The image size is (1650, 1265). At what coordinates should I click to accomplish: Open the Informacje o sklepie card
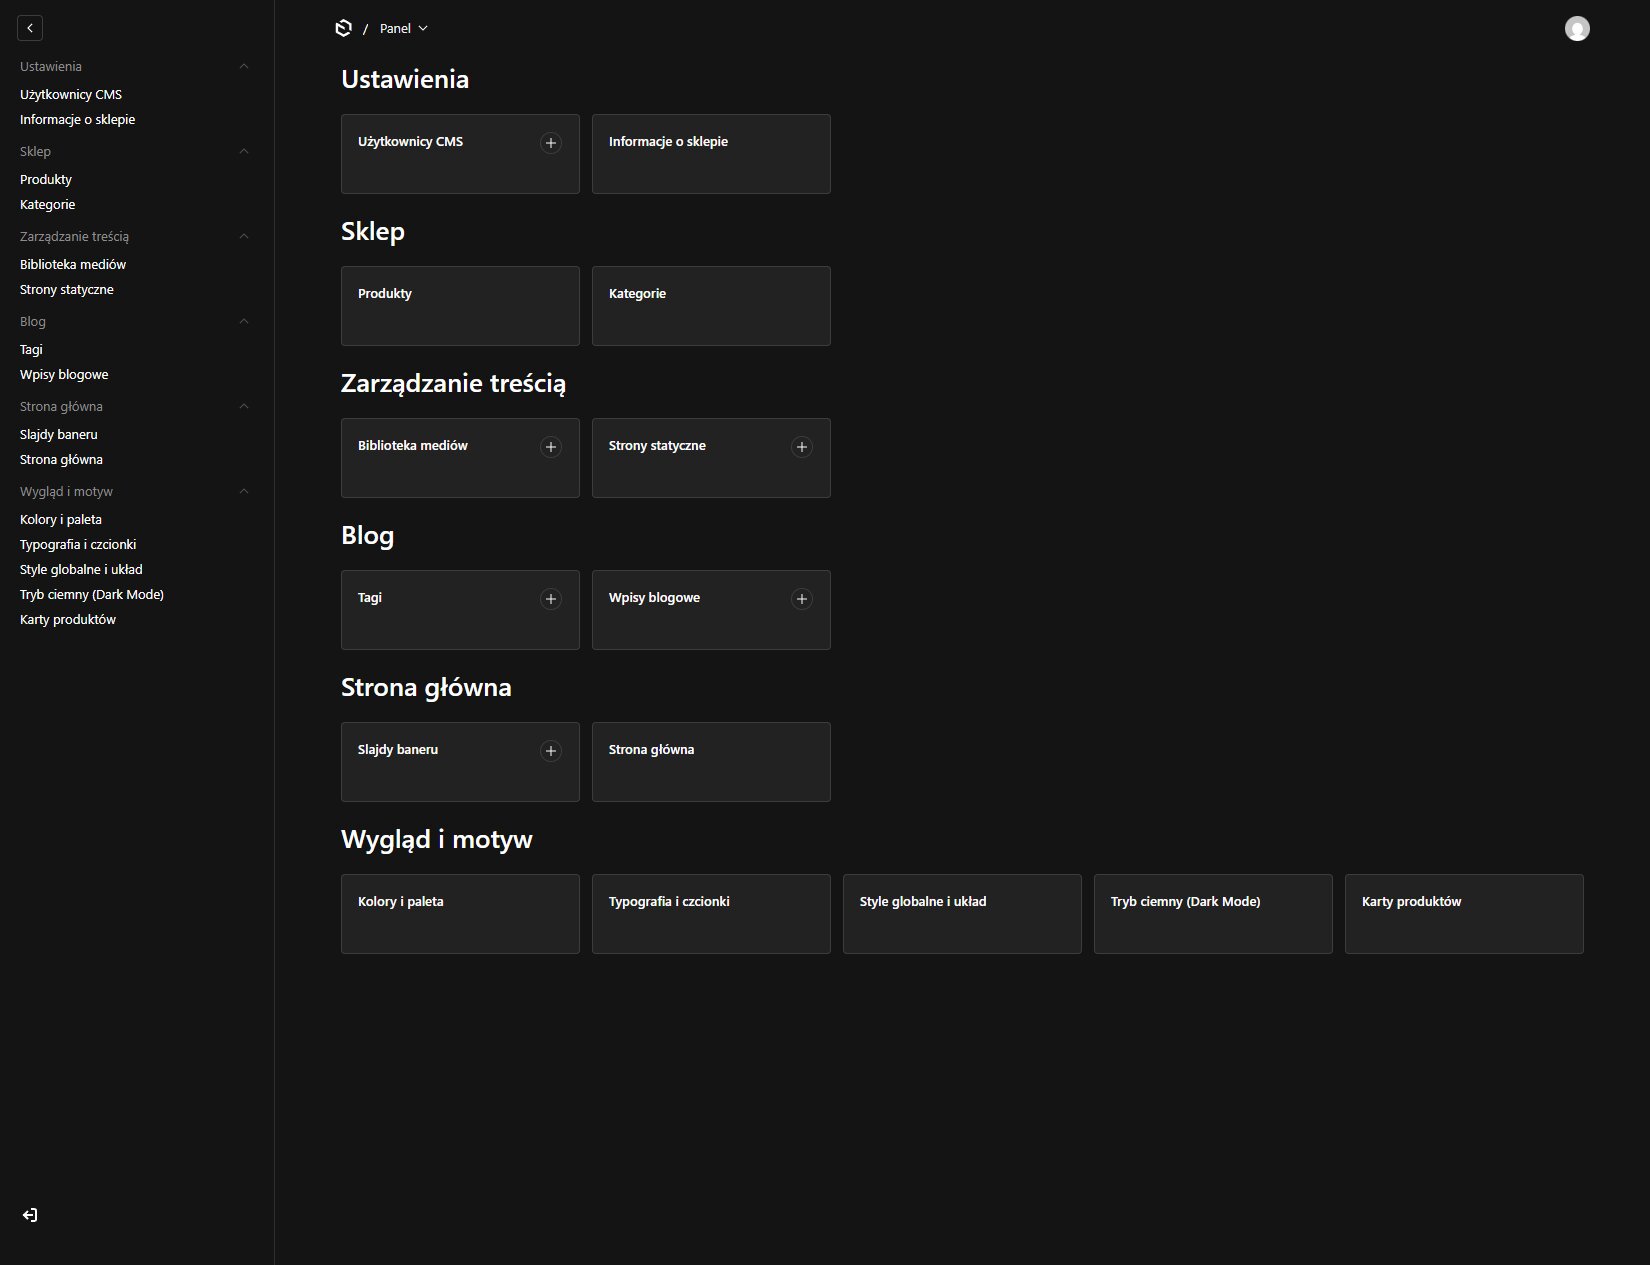coord(711,154)
